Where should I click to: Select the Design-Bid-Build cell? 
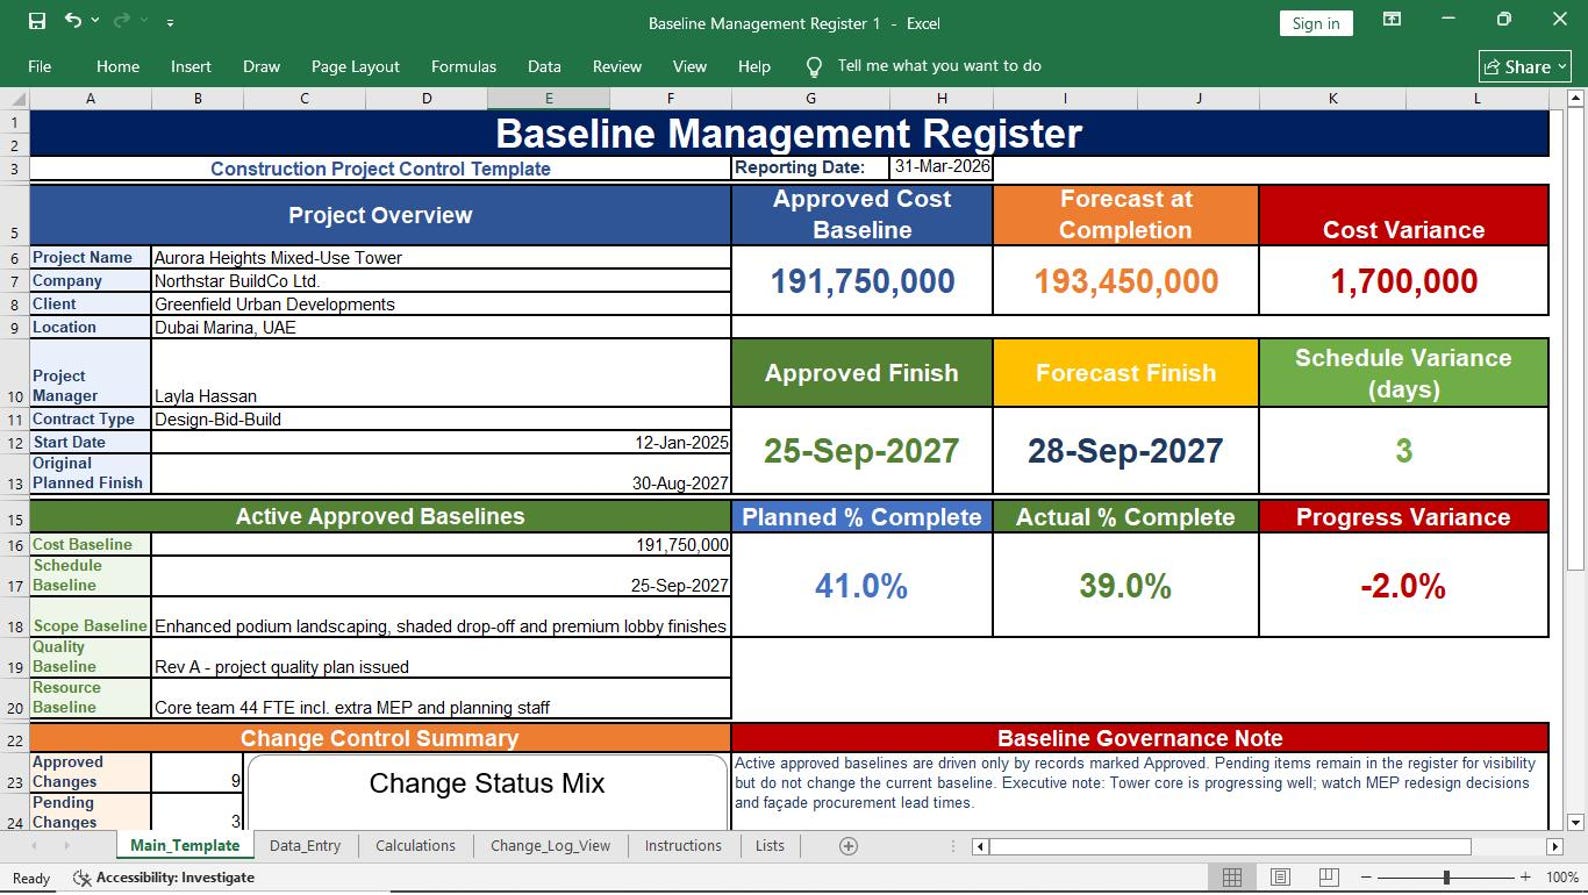point(440,419)
